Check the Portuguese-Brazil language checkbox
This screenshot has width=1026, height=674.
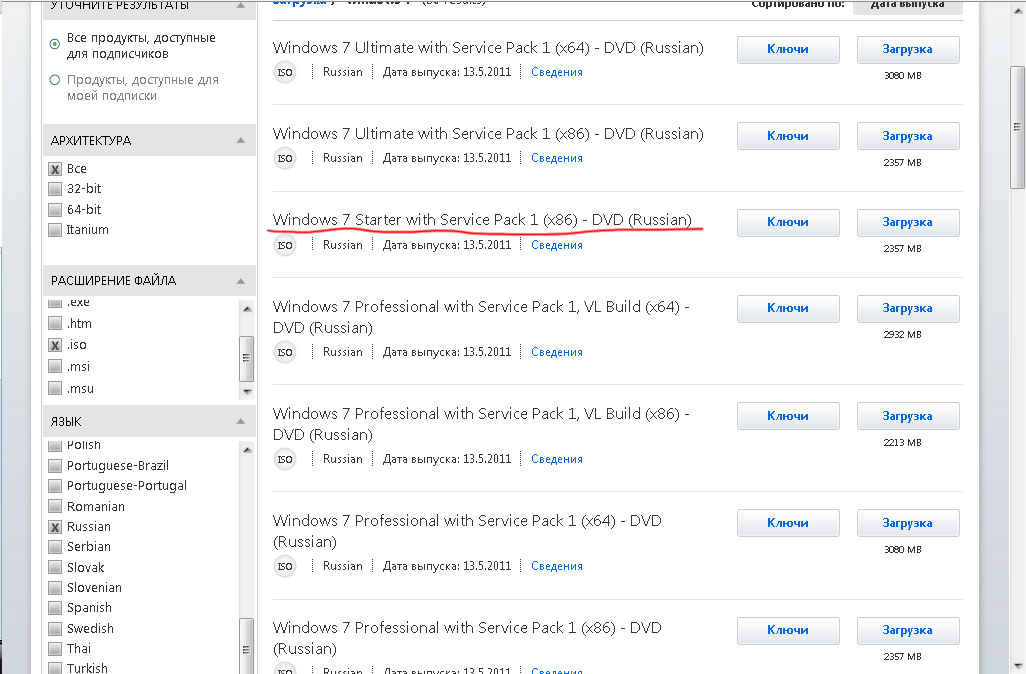coord(56,466)
